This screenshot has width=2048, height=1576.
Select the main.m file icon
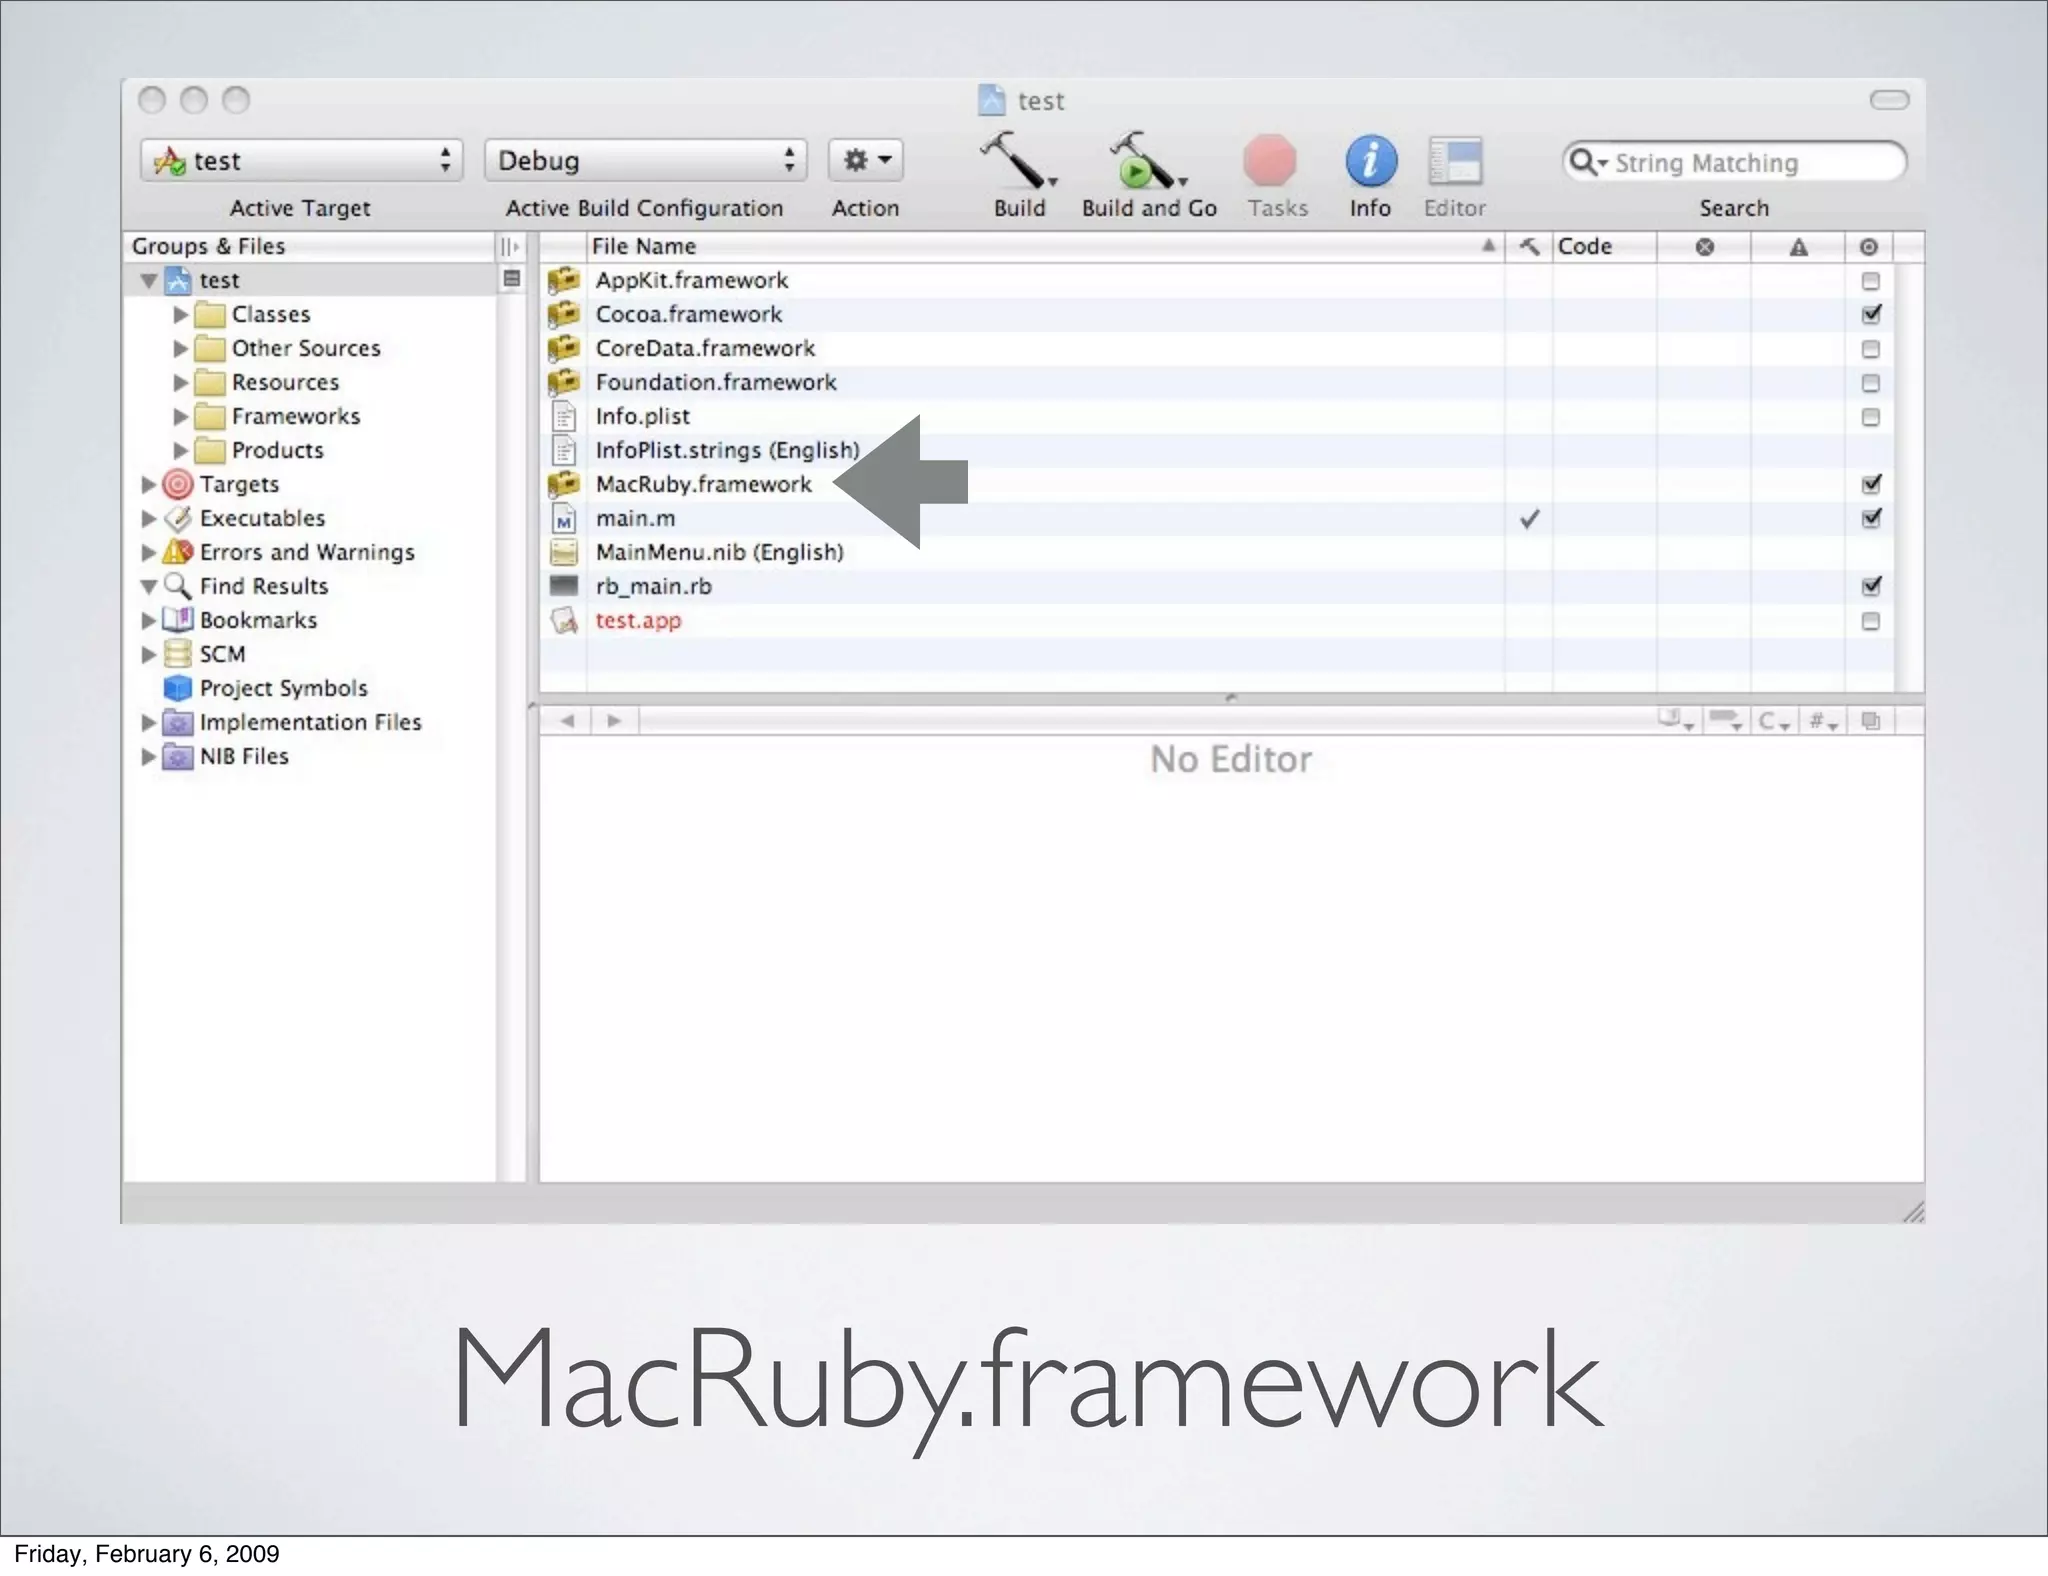coord(564,518)
